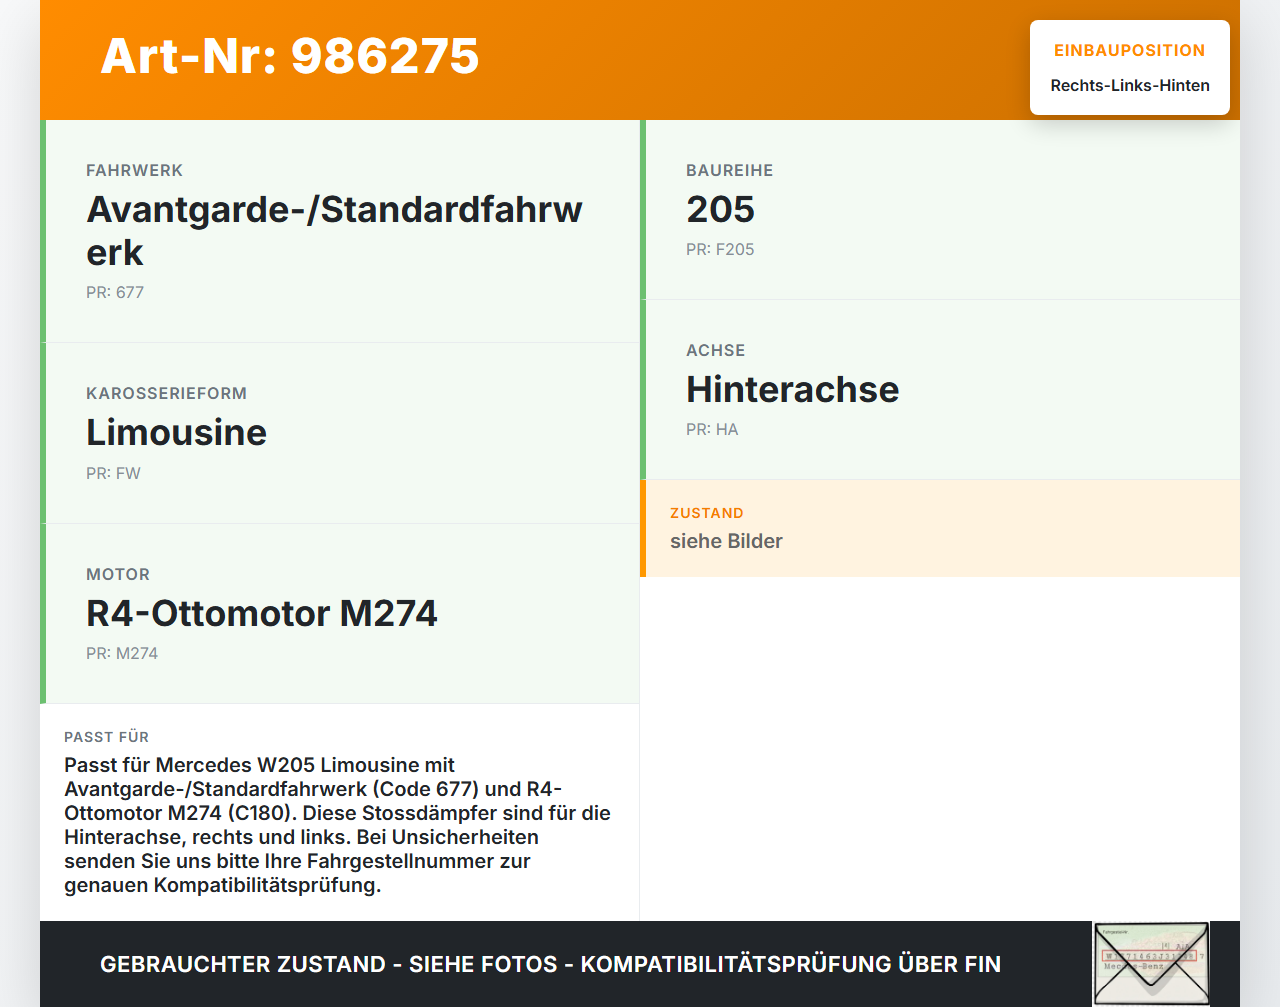This screenshot has width=1280, height=1007.
Task: Open the Zustand siehe Bilder section
Action: point(940,528)
